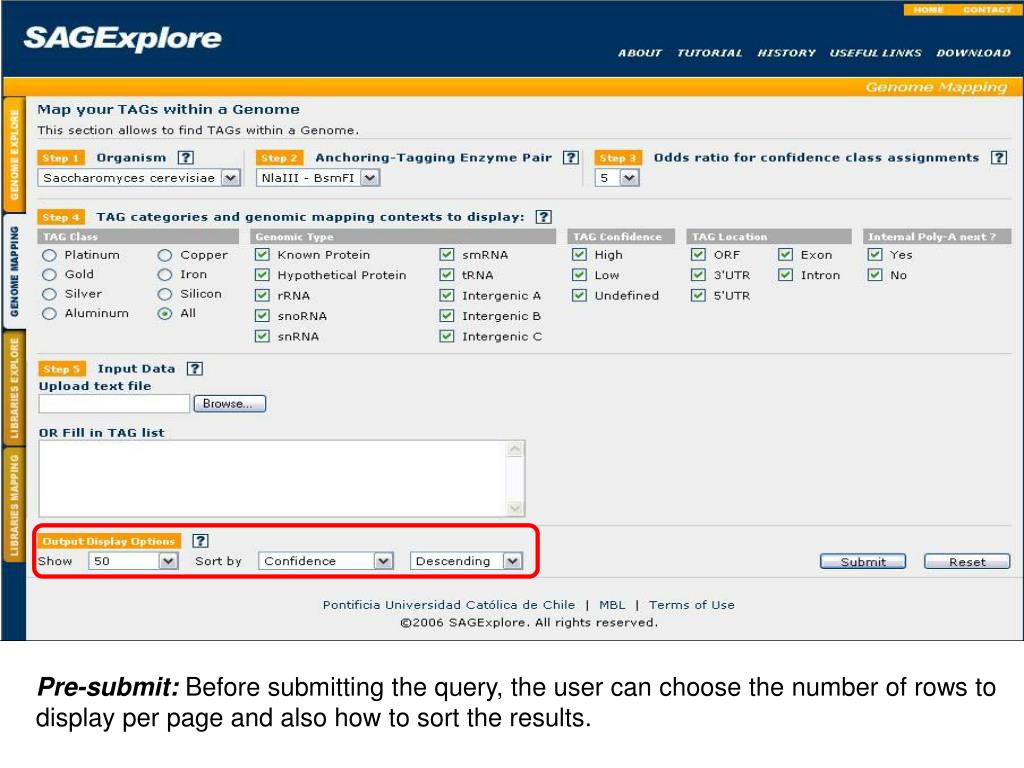Click the Fill in TAG list textarea
The image size is (1024, 768).
click(x=281, y=479)
